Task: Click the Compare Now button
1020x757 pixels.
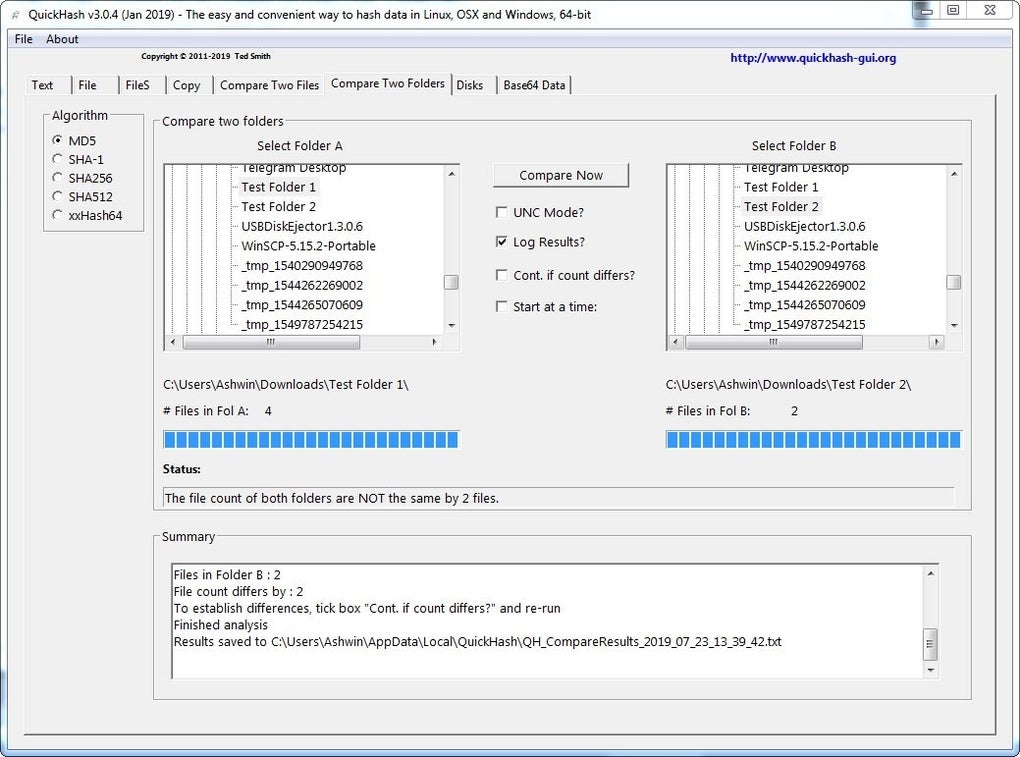Action: (560, 175)
